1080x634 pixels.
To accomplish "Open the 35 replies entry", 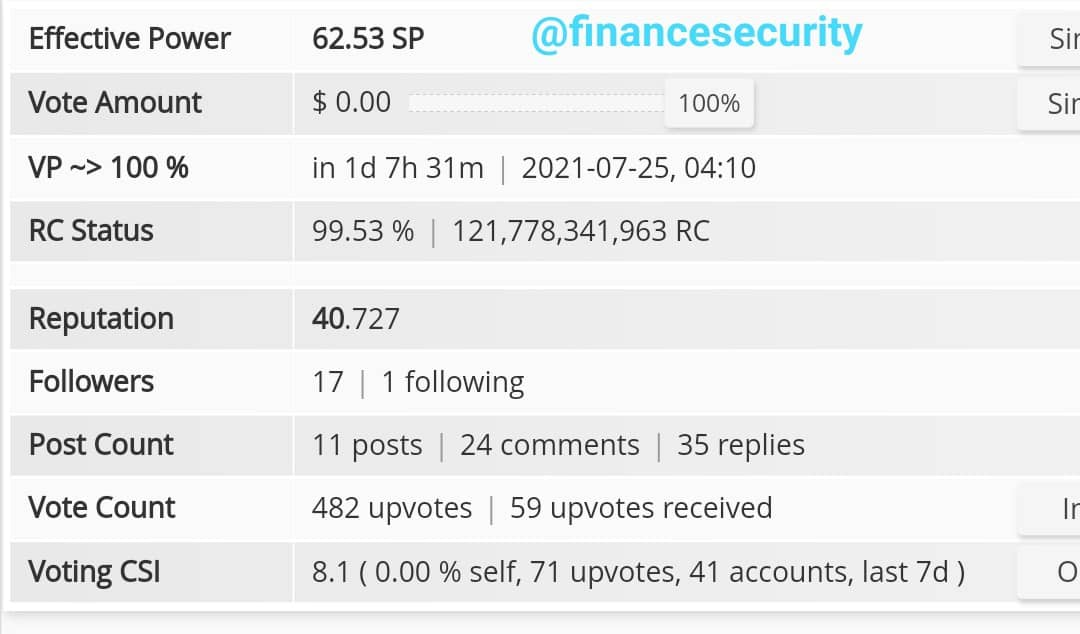I will pyautogui.click(x=741, y=446).
